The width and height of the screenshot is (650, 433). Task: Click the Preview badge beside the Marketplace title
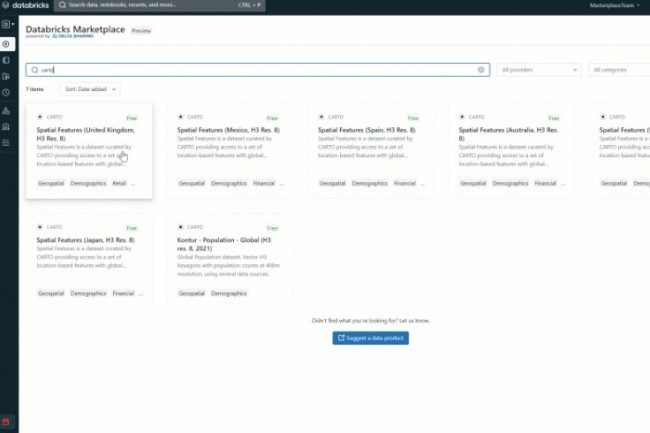[x=141, y=31]
